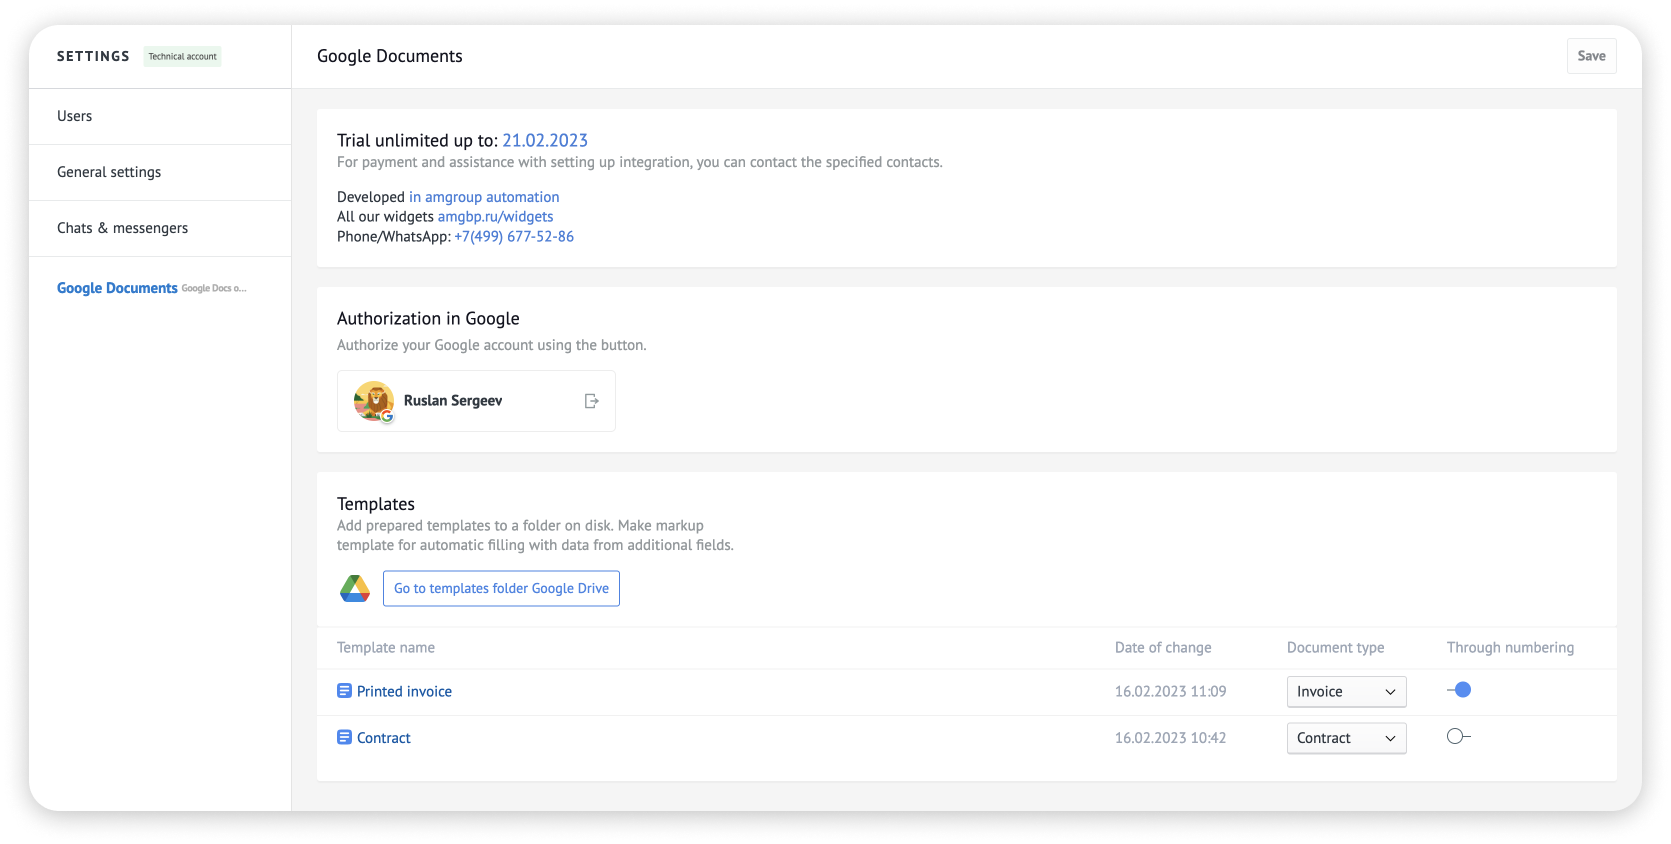Click the Google Drive logo icon
The width and height of the screenshot is (1671, 844).
(x=355, y=588)
